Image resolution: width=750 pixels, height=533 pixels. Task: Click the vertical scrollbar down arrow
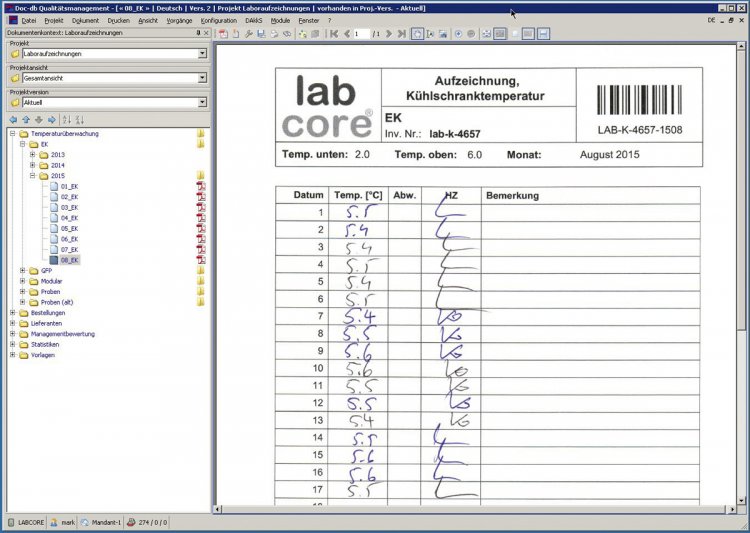tap(741, 500)
